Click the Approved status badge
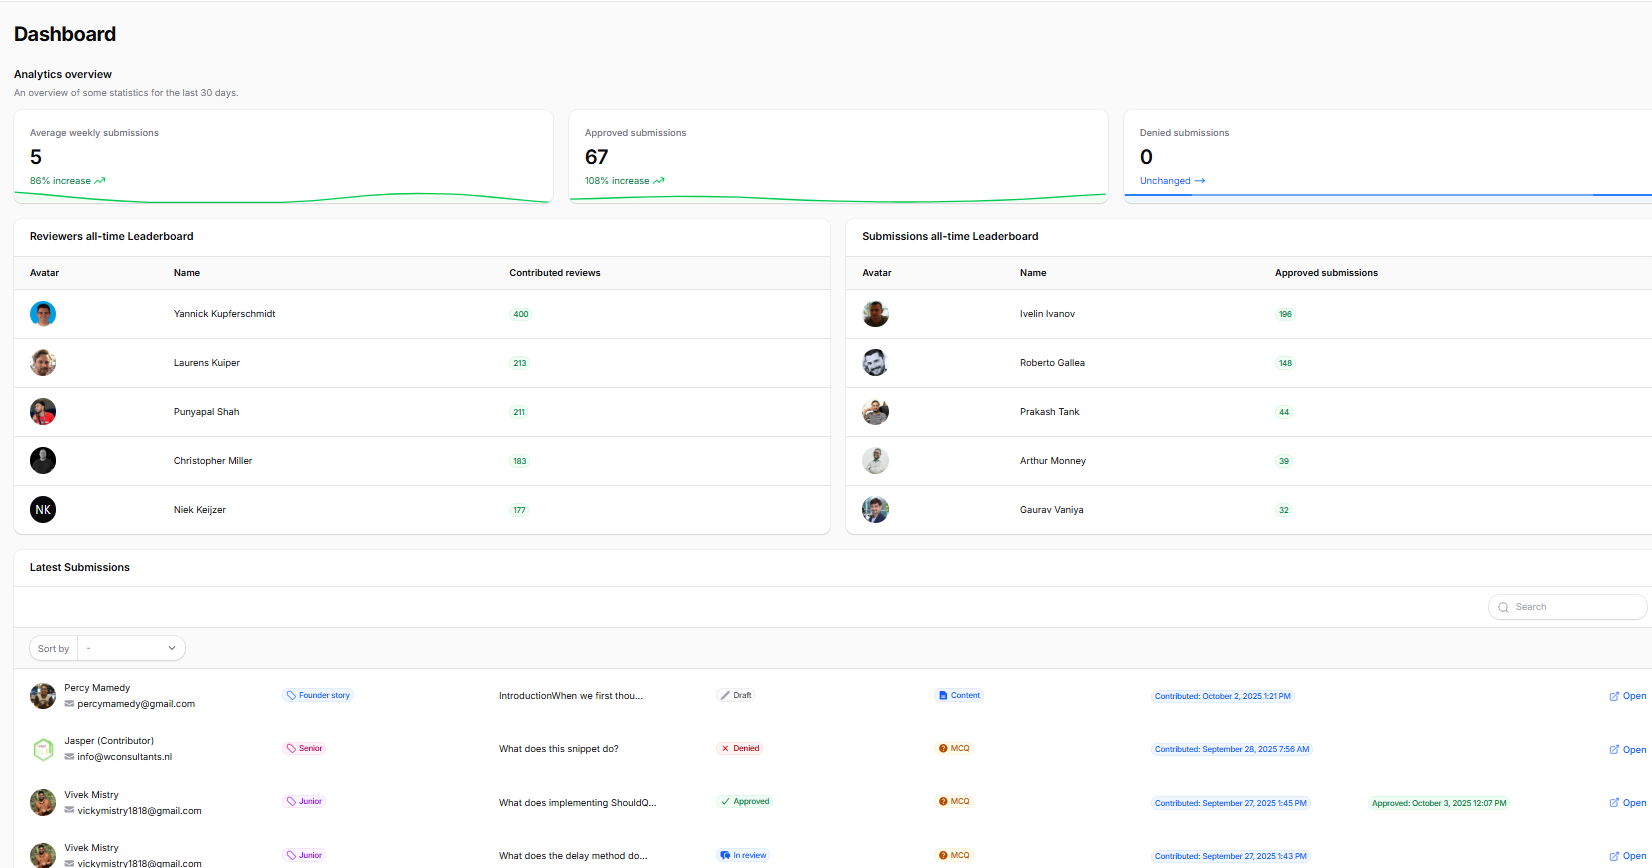The image size is (1652, 868). 745,801
